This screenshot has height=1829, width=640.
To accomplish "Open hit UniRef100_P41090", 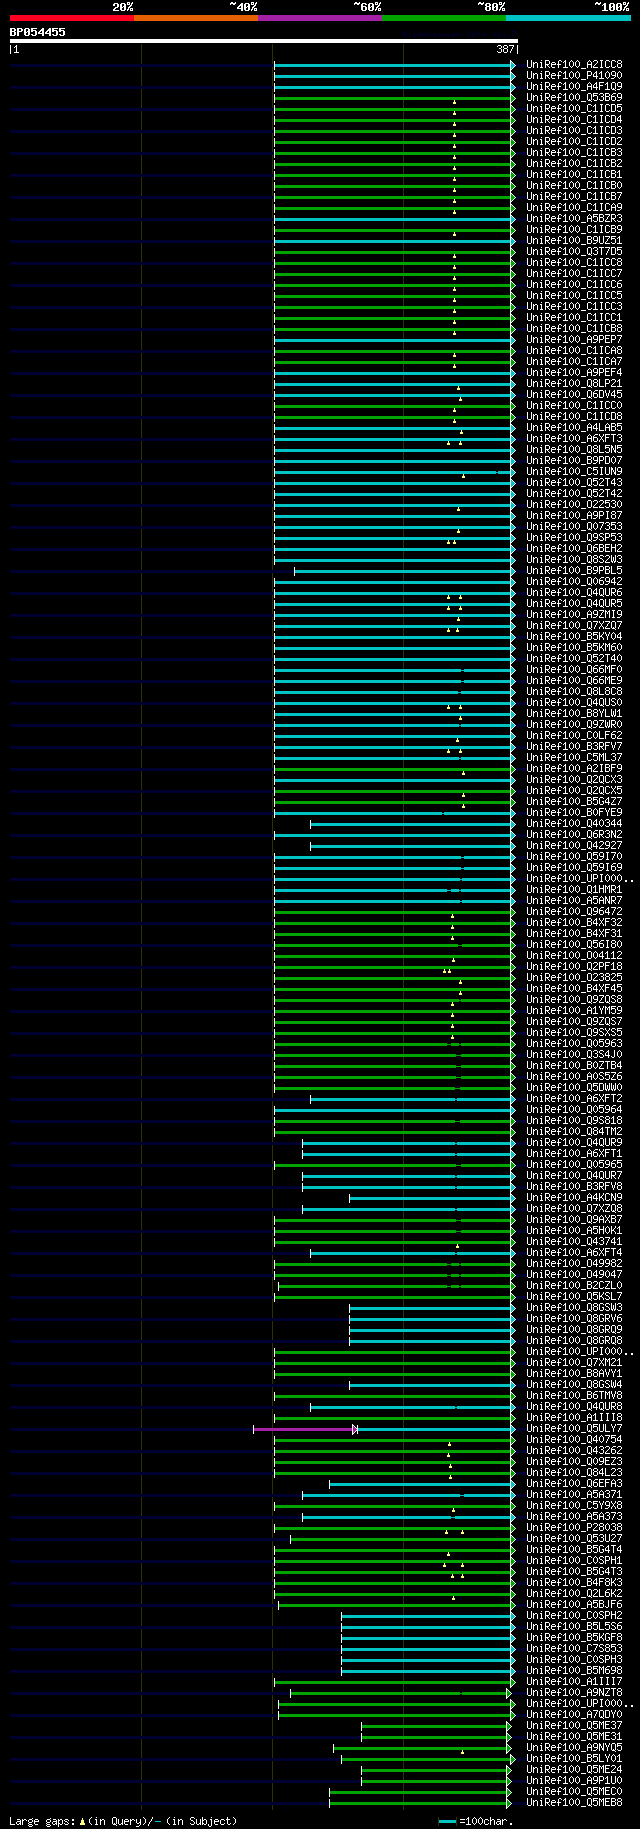I will point(574,76).
